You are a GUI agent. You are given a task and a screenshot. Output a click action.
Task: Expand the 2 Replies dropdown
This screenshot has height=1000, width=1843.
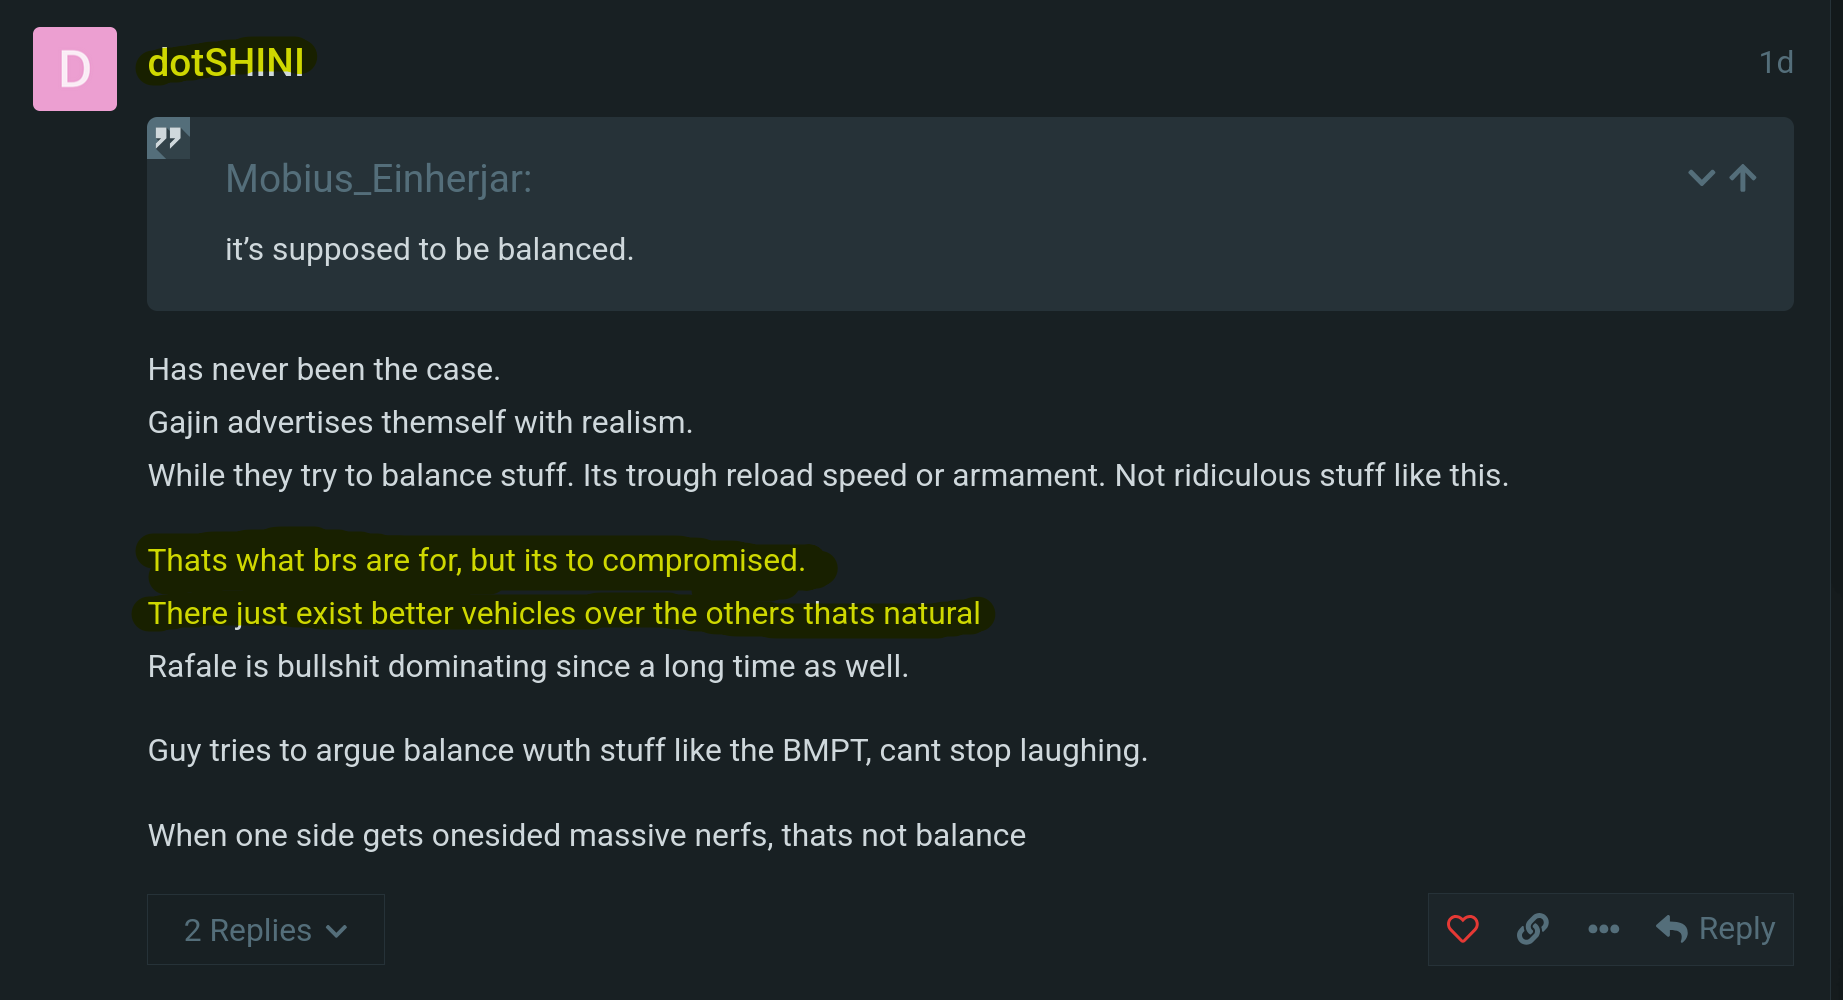265,930
